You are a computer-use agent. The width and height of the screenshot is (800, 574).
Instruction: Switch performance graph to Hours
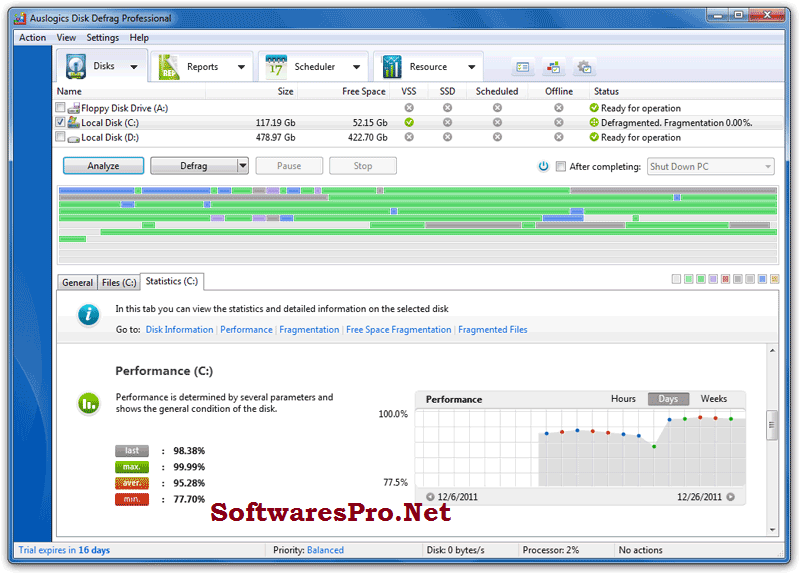point(623,399)
